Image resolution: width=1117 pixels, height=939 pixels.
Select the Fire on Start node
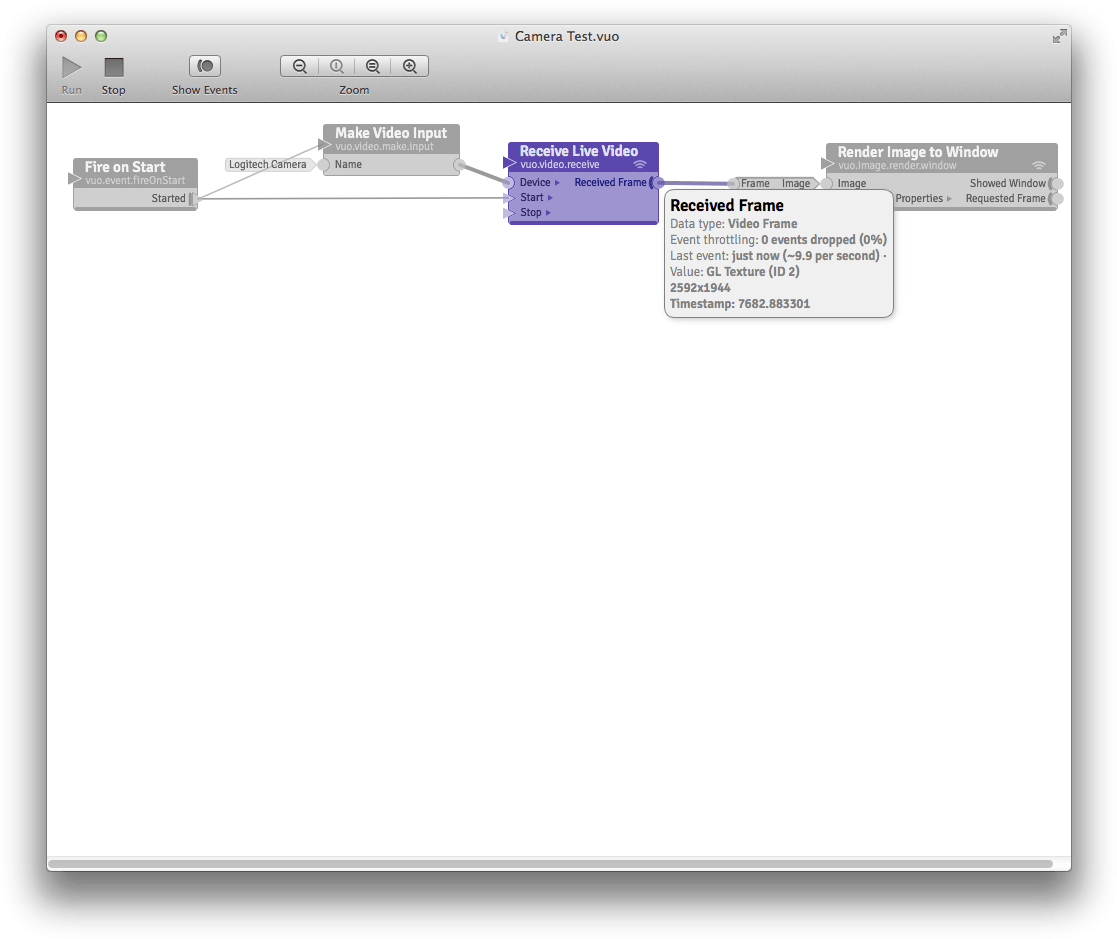tap(125, 167)
